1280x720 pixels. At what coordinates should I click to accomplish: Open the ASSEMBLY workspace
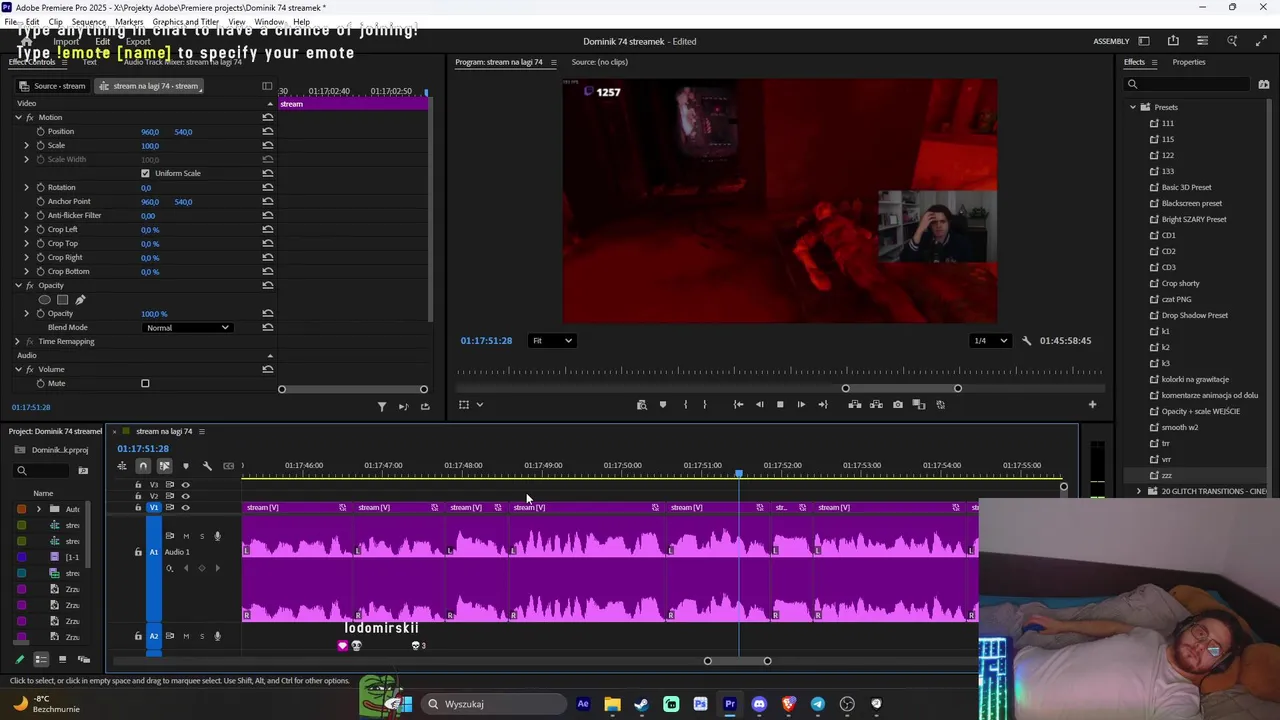(1111, 41)
